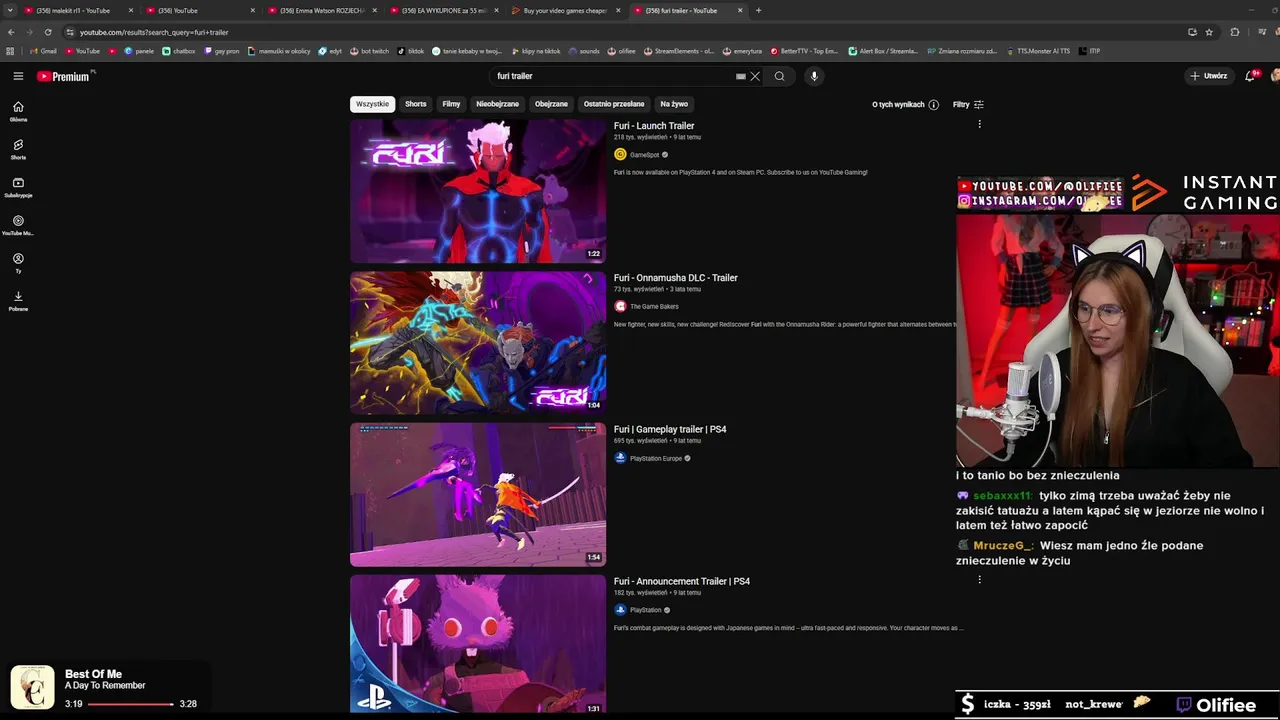Click the browser address bar URL
Image resolution: width=1280 pixels, height=720 pixels.
(154, 32)
